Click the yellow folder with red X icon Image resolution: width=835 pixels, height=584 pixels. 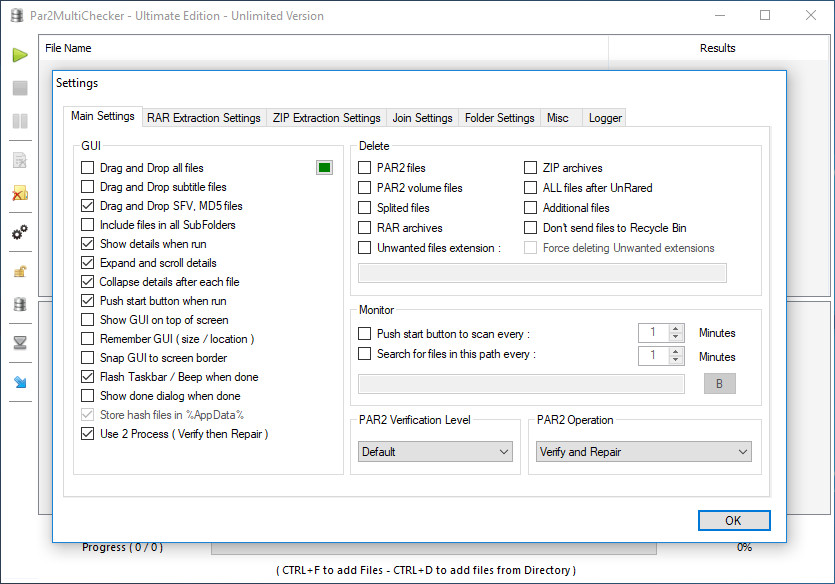pos(20,193)
